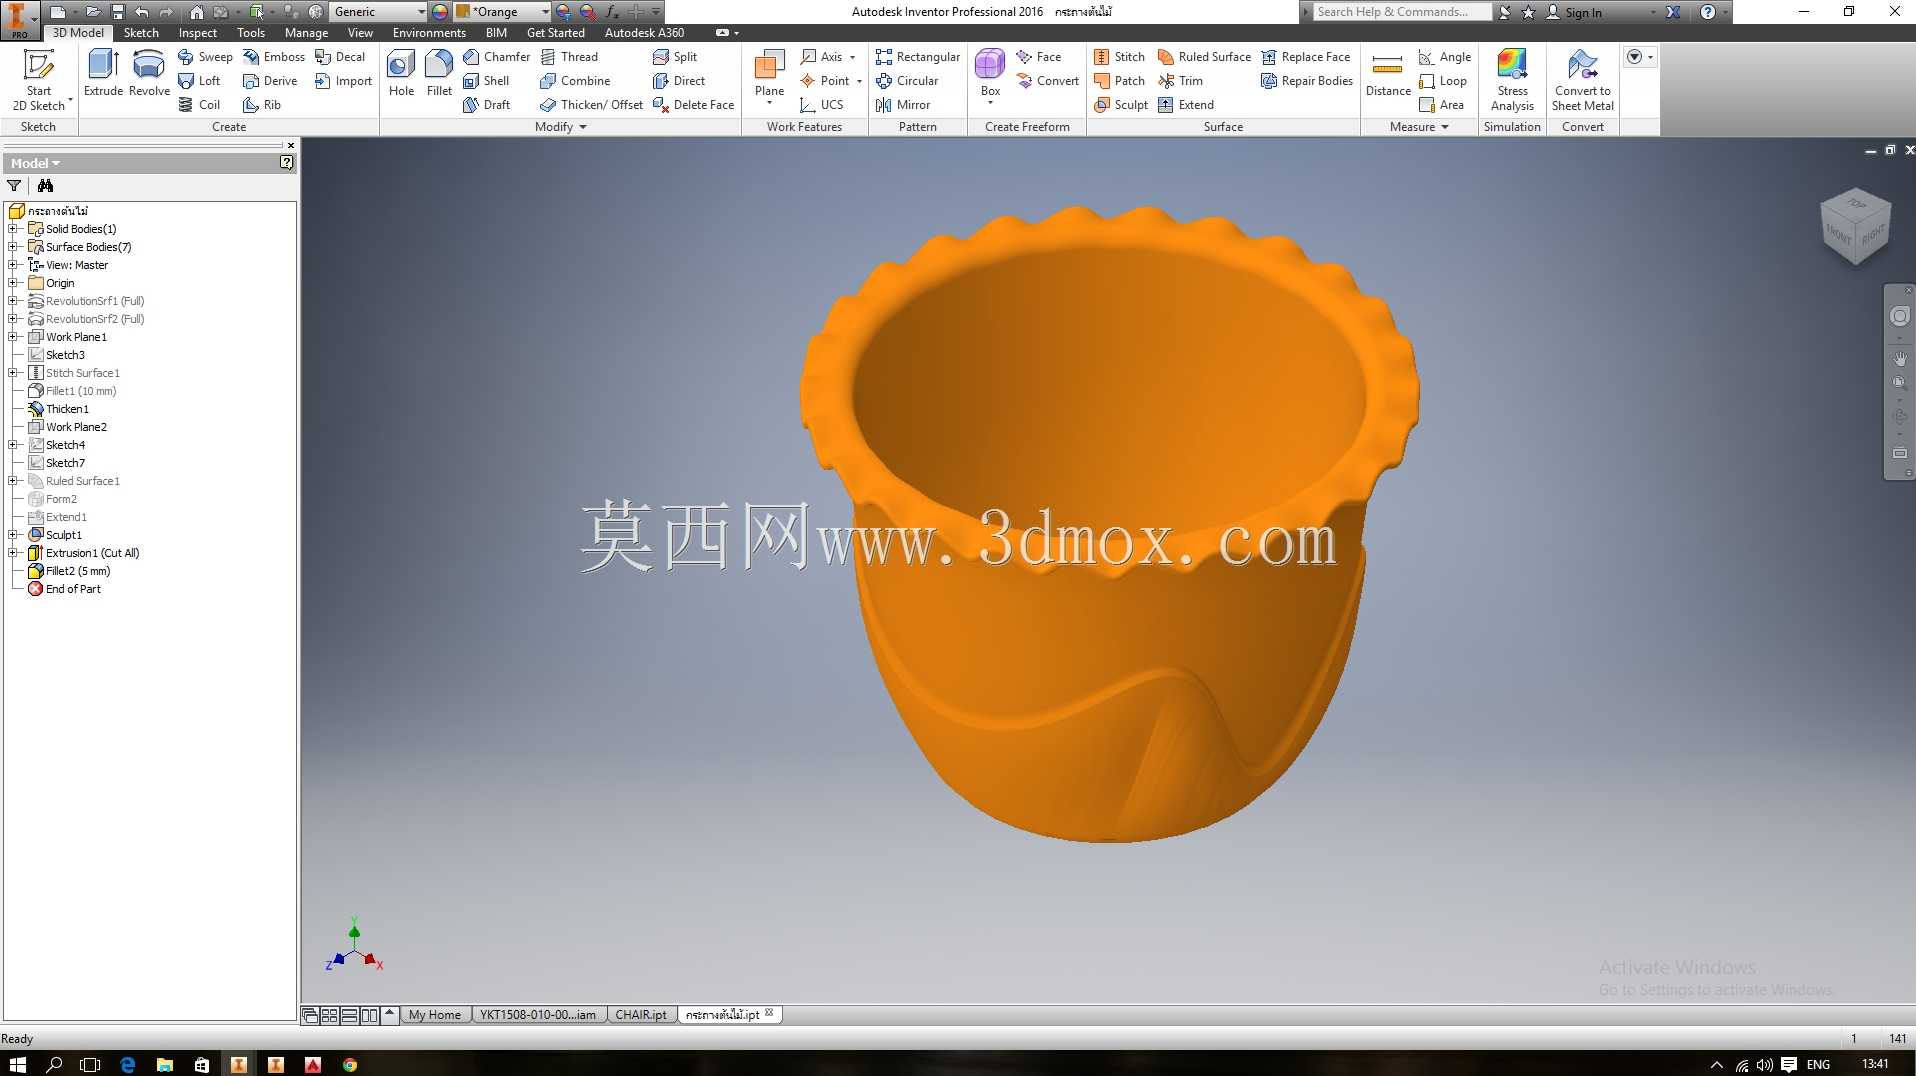This screenshot has height=1076, width=1916.
Task: Switch to CHAIR.ipt document tab
Action: [641, 1015]
